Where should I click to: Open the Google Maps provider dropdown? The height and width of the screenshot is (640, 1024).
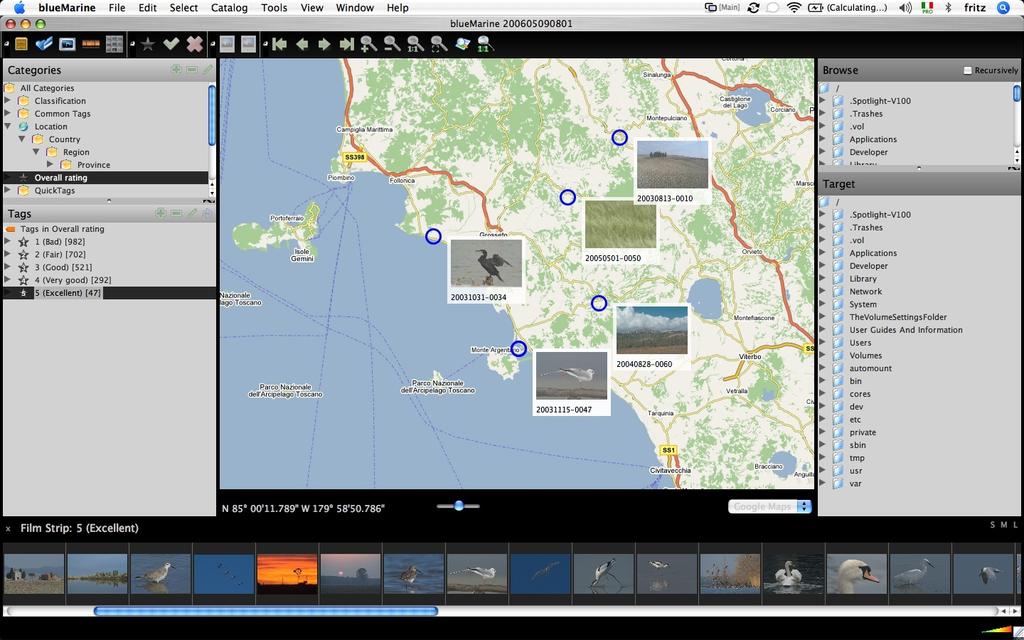point(770,507)
